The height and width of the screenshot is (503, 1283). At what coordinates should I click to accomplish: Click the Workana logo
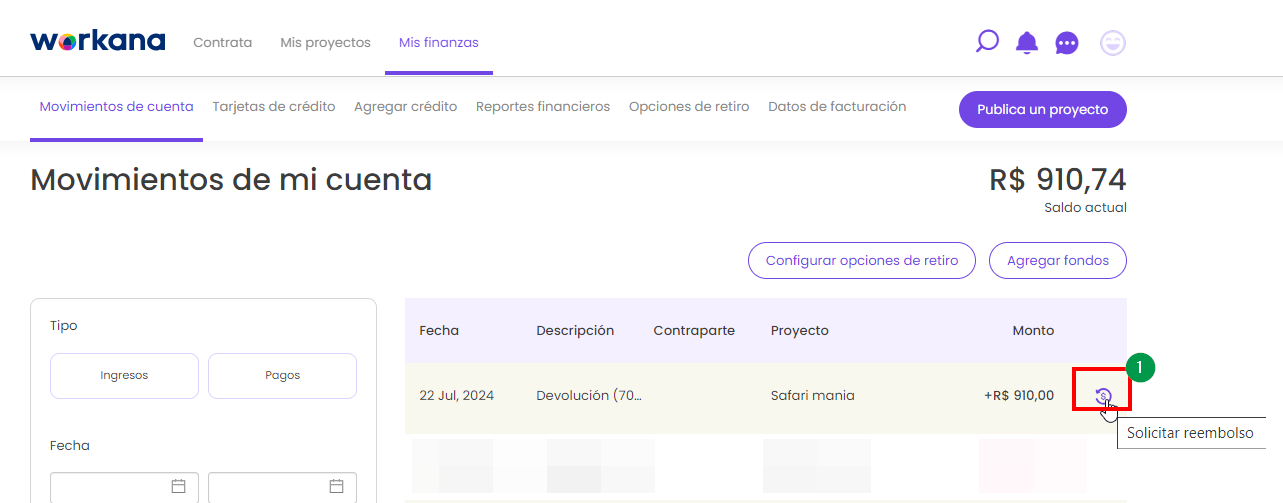[x=97, y=42]
